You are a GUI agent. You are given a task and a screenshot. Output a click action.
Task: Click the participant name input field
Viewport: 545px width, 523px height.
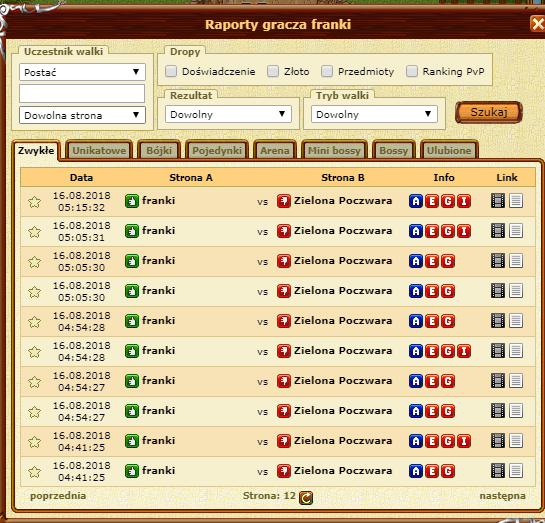click(x=82, y=93)
